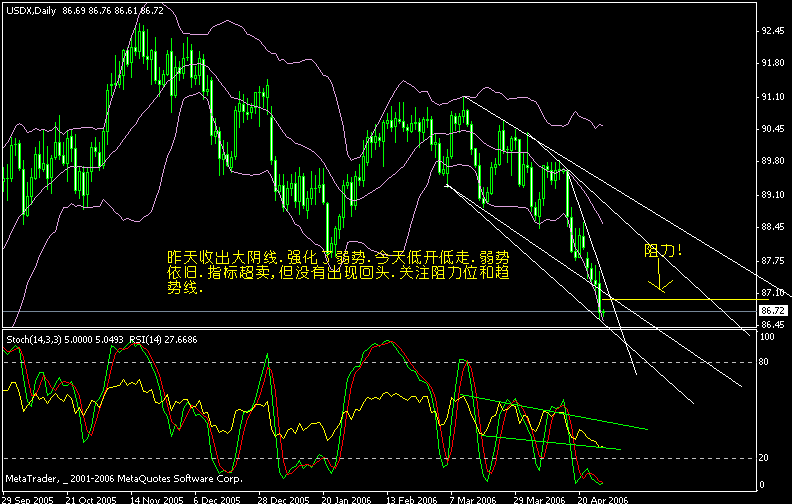Click the 29 Sep 2005 date label
Screen dimensions: 792x504
28,499
